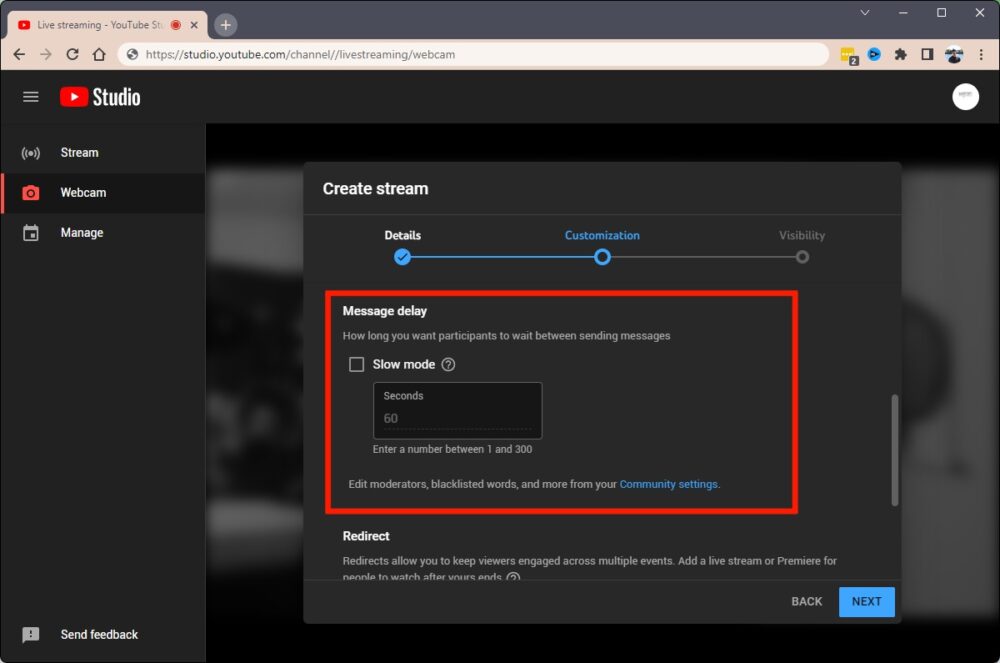Open the Chrome three-dot menu

pos(981,55)
